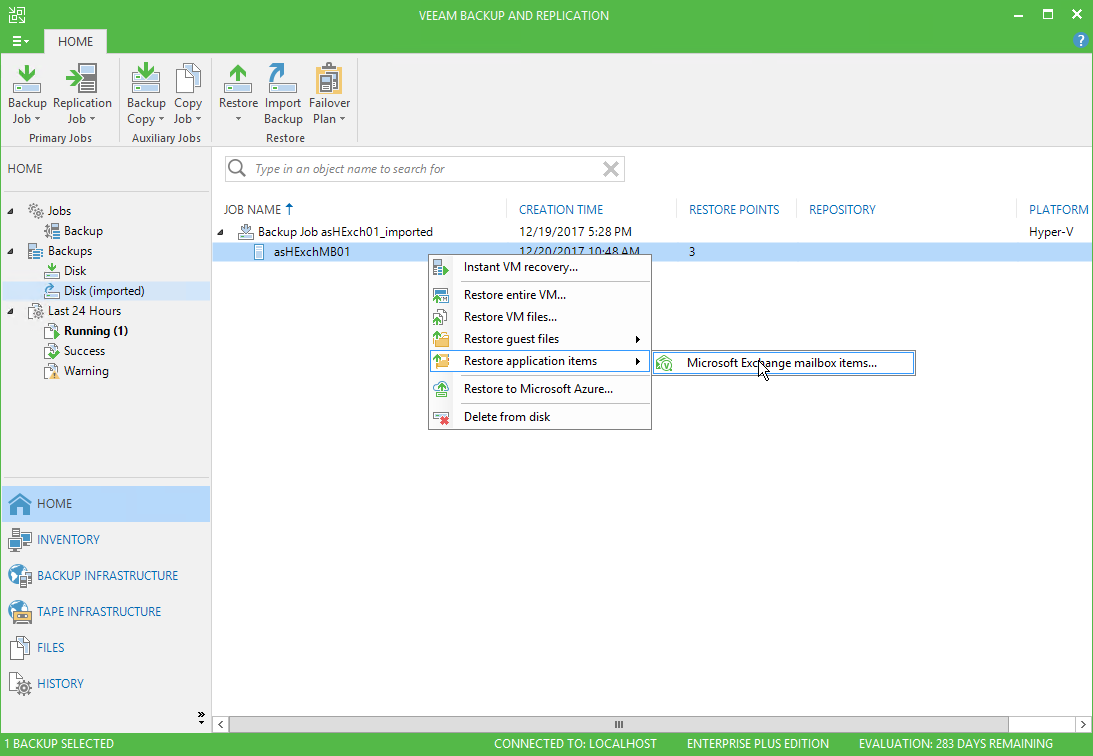1093x756 pixels.
Task: Open the HOME navigation pane button
Action: coord(106,503)
